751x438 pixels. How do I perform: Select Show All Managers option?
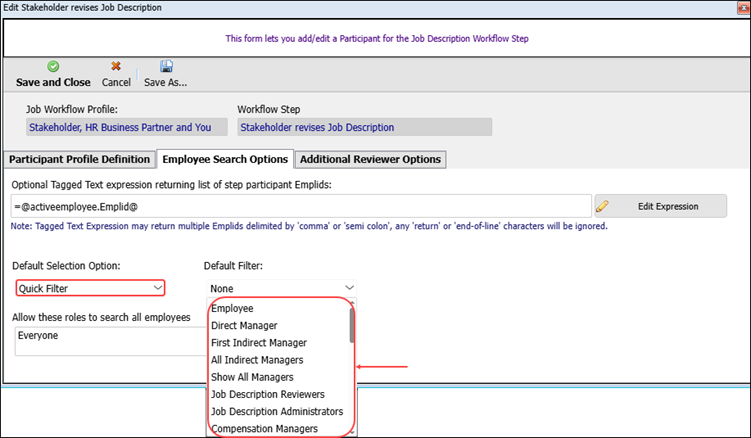(252, 377)
